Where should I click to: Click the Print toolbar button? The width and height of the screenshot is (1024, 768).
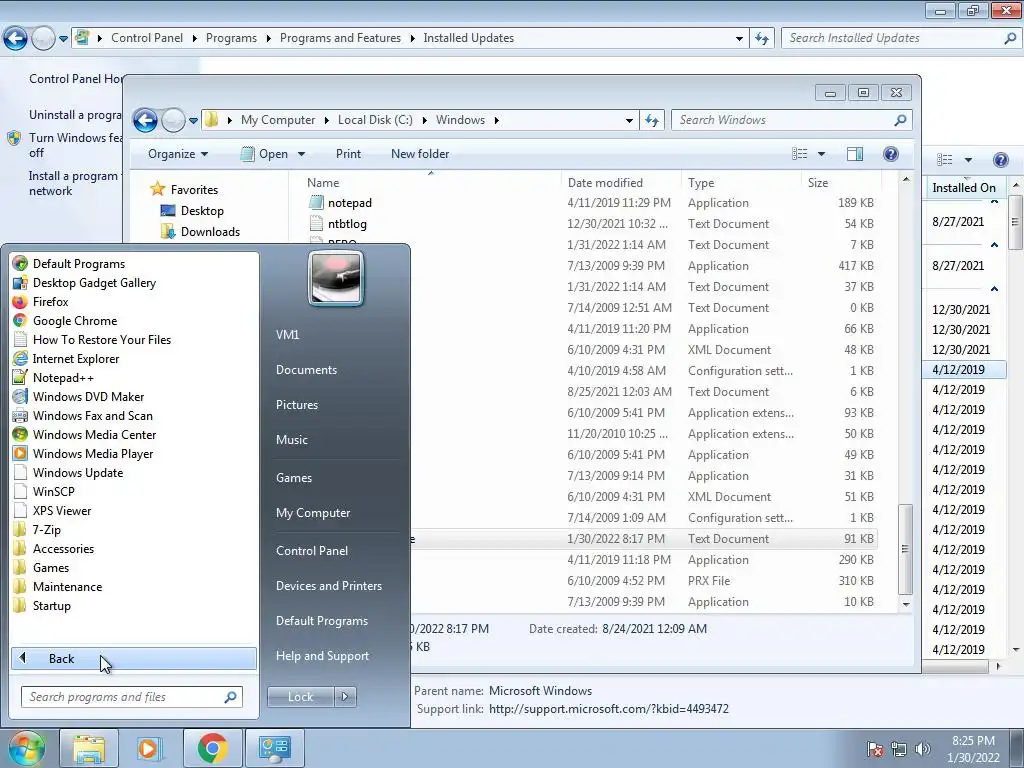[348, 153]
